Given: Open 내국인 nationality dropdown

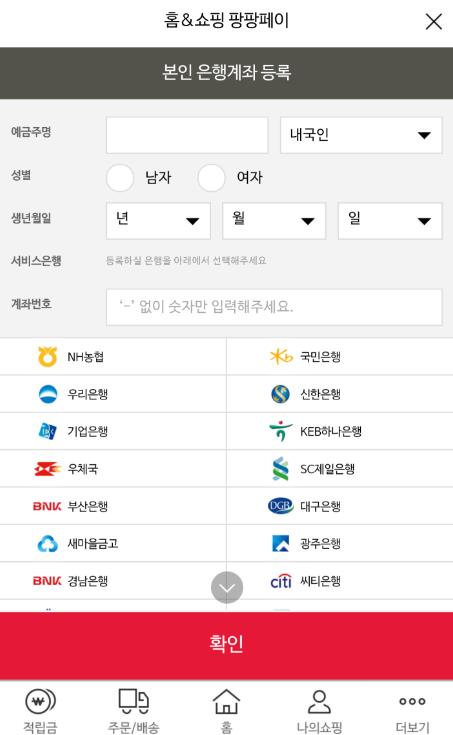Looking at the screenshot, I should [x=361, y=135].
